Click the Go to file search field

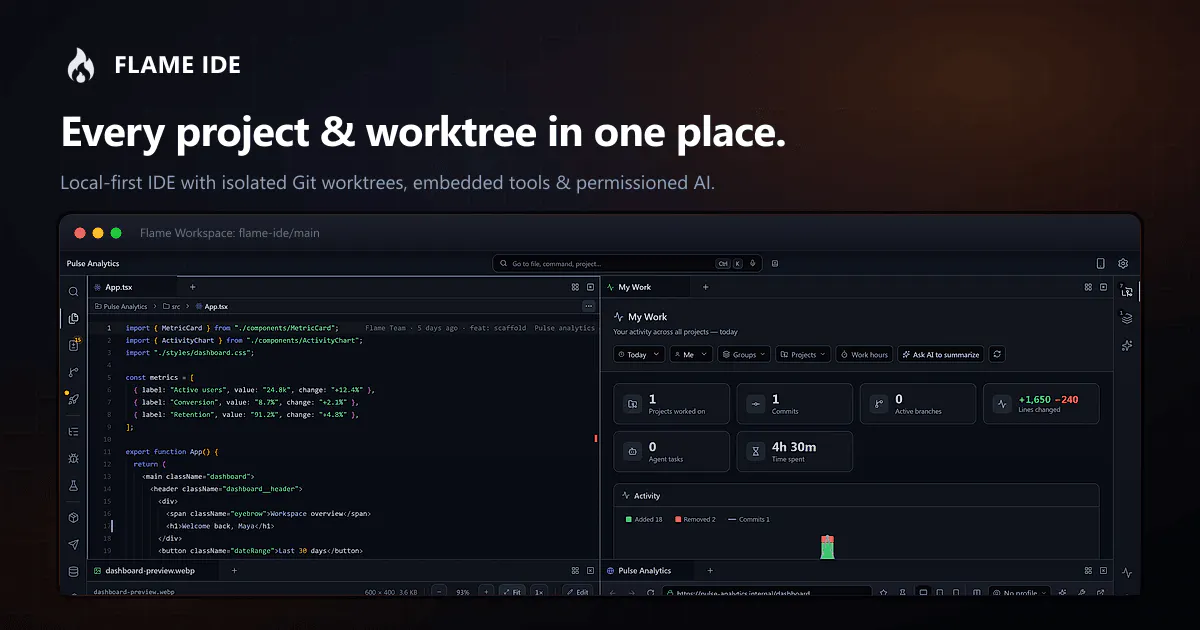(x=627, y=264)
